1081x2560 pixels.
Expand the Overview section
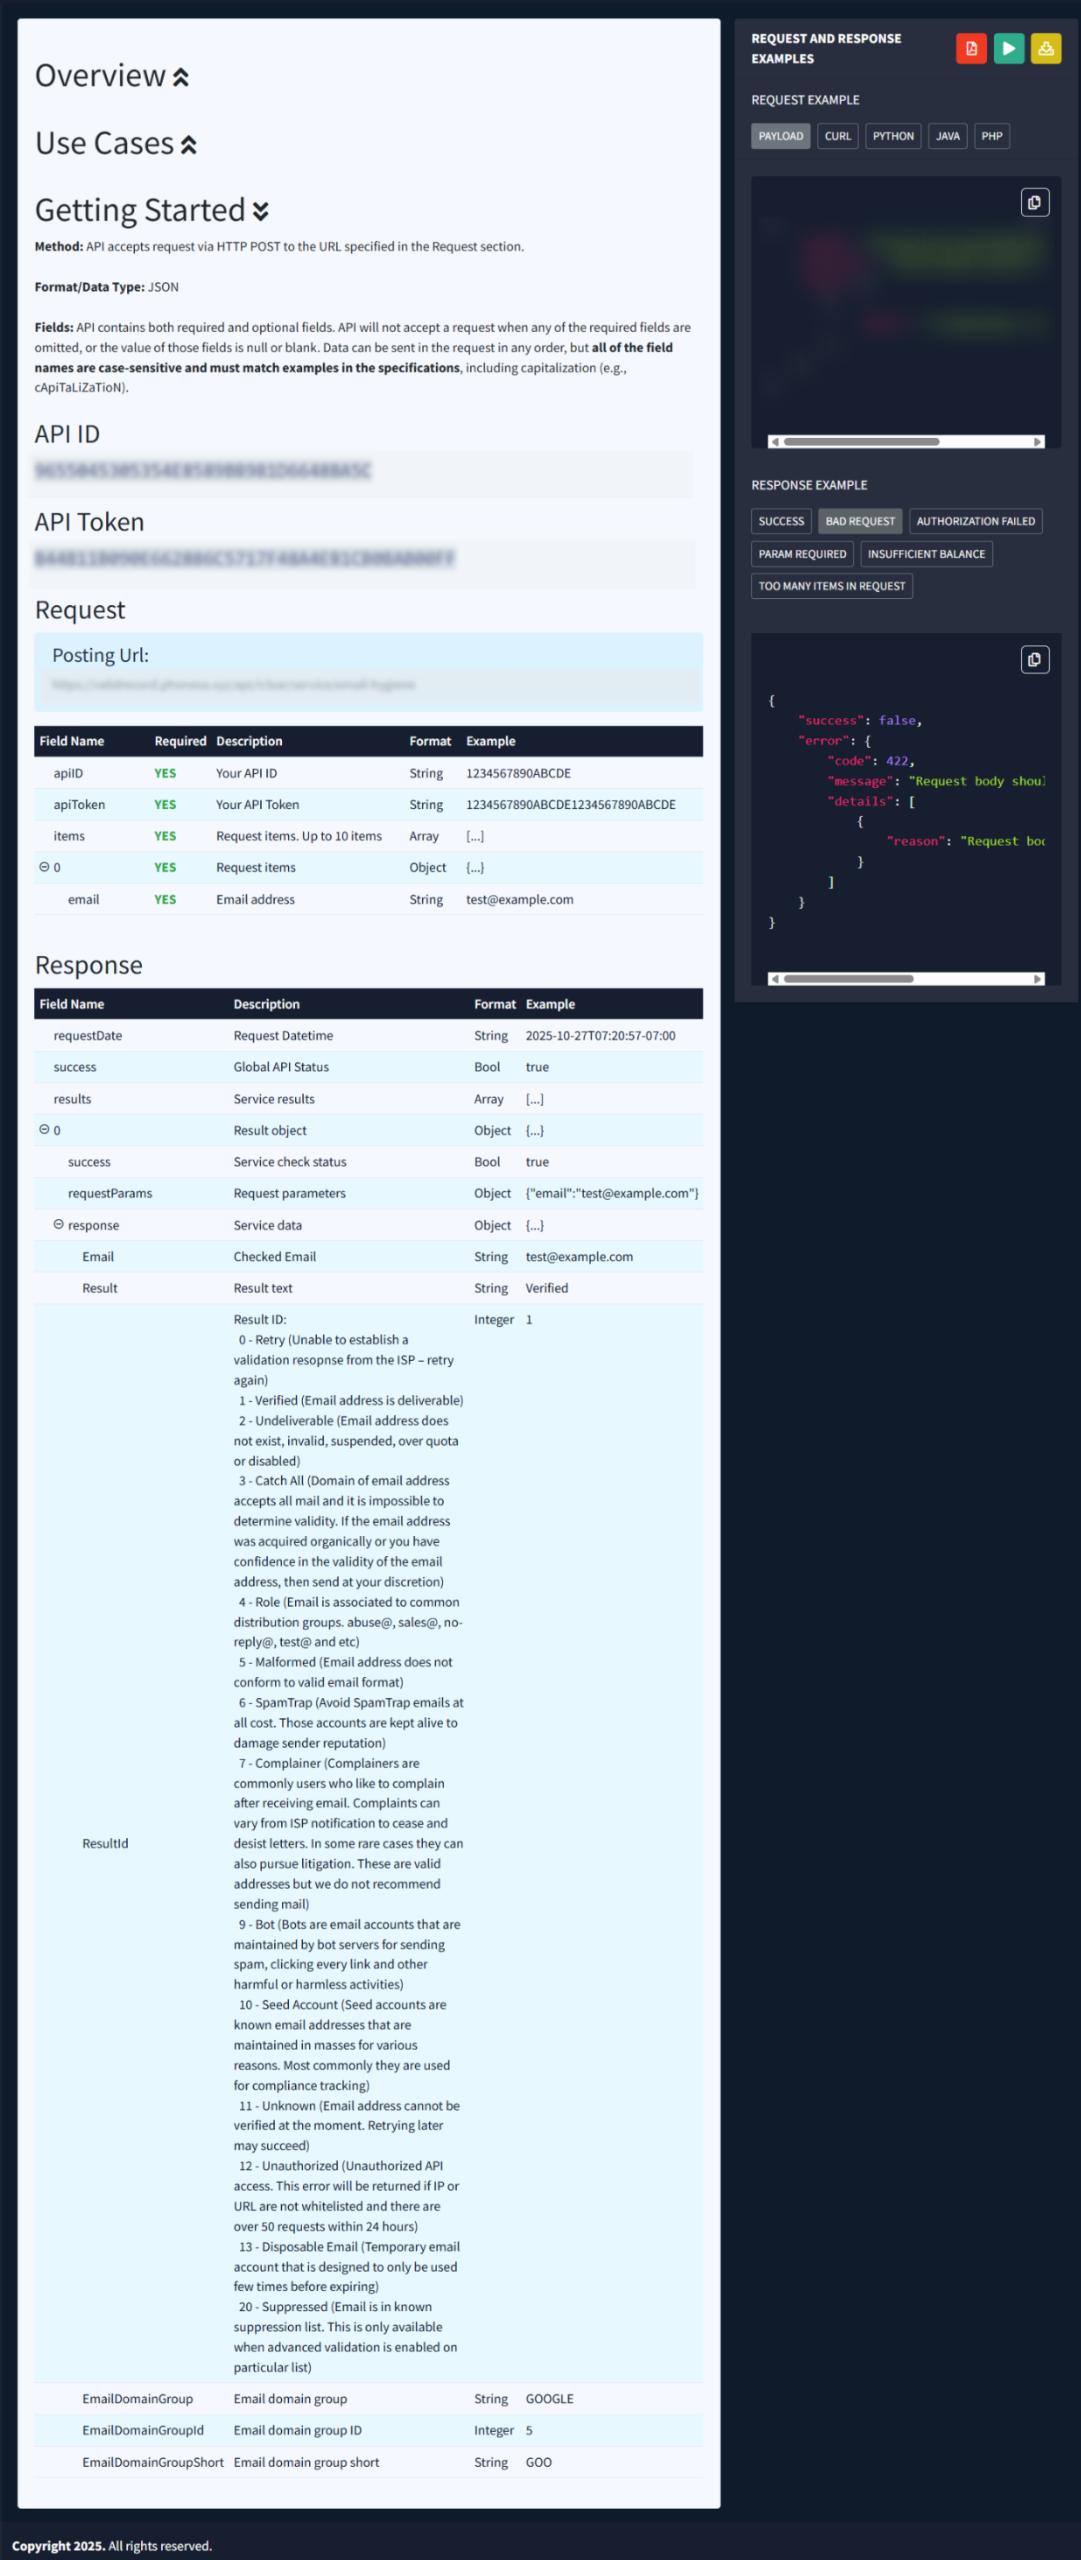181,78
